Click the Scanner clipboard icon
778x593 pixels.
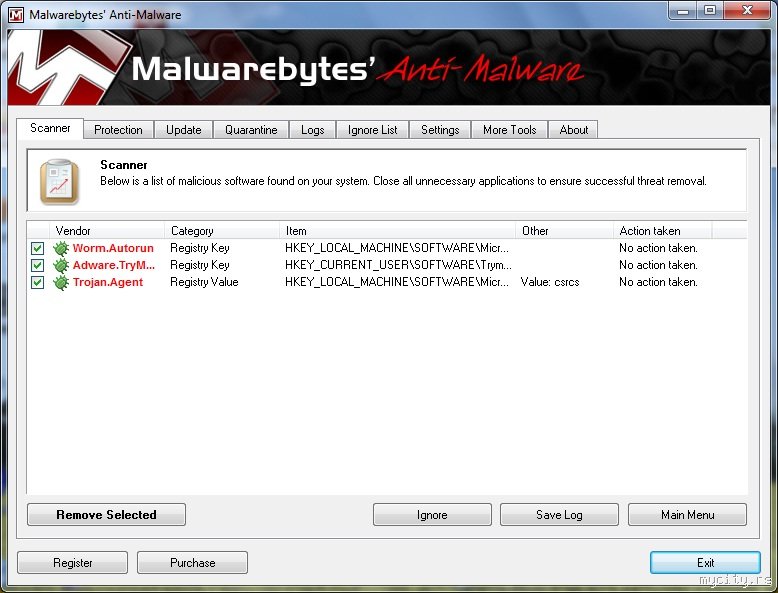point(60,182)
